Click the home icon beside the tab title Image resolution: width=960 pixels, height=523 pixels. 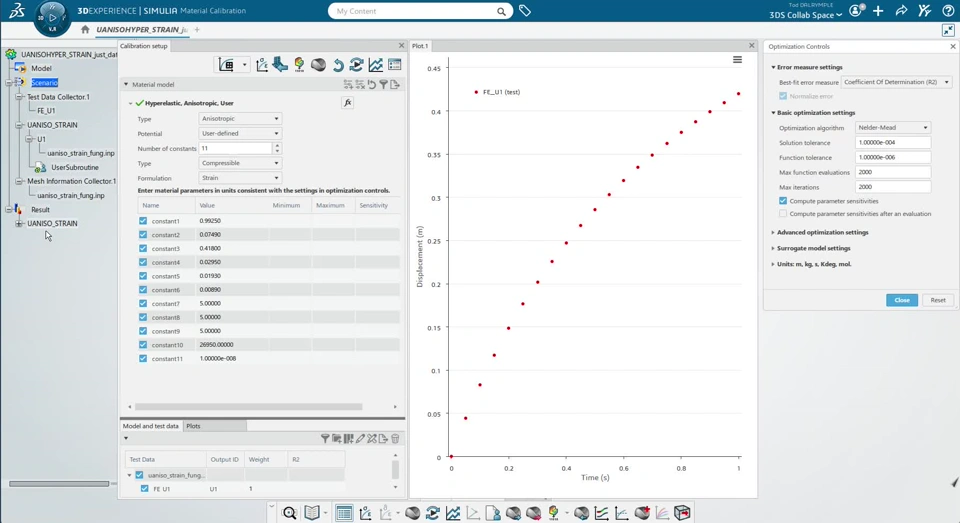click(85, 29)
